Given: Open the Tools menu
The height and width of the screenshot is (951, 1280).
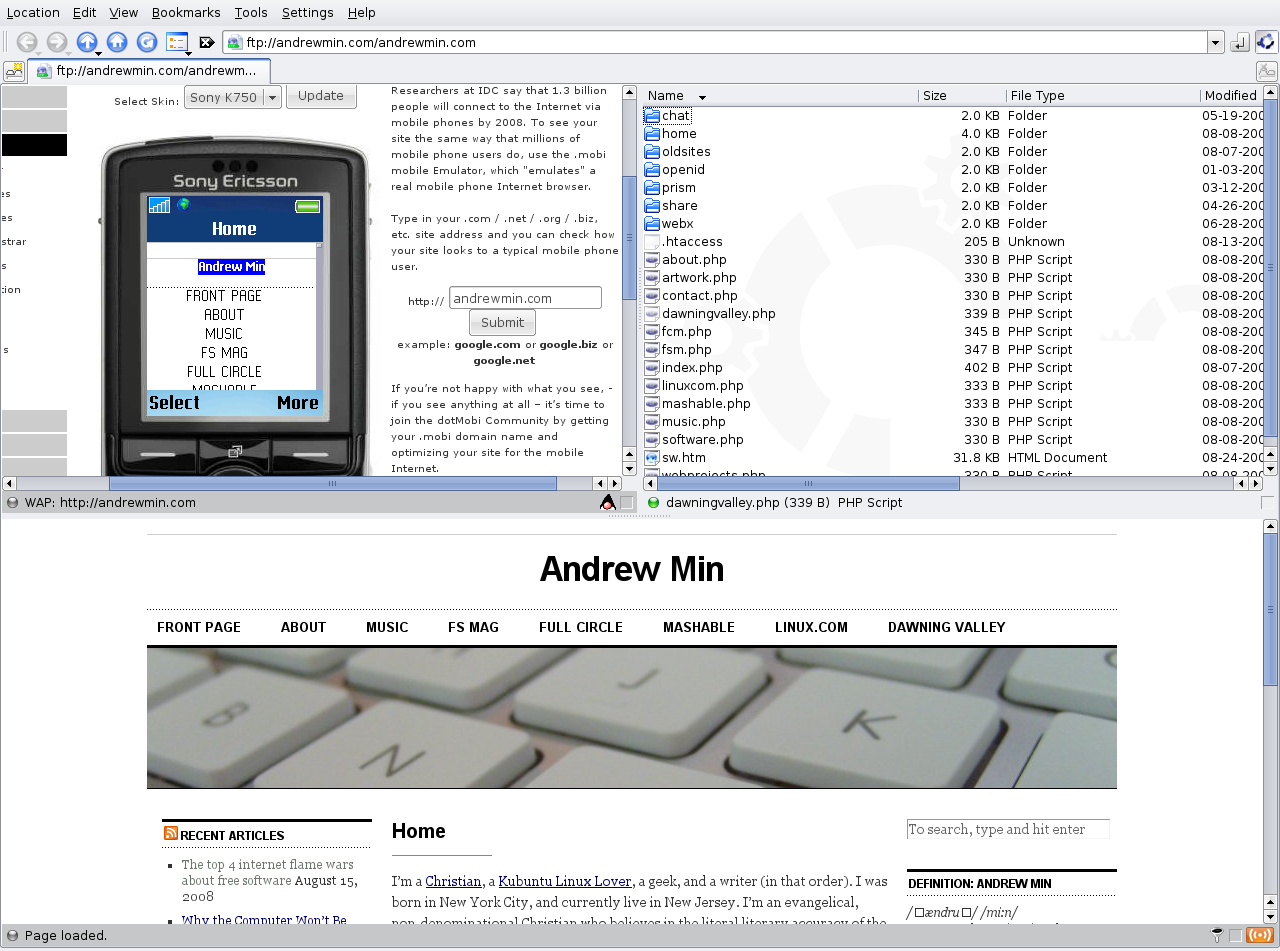Looking at the screenshot, I should tap(251, 13).
